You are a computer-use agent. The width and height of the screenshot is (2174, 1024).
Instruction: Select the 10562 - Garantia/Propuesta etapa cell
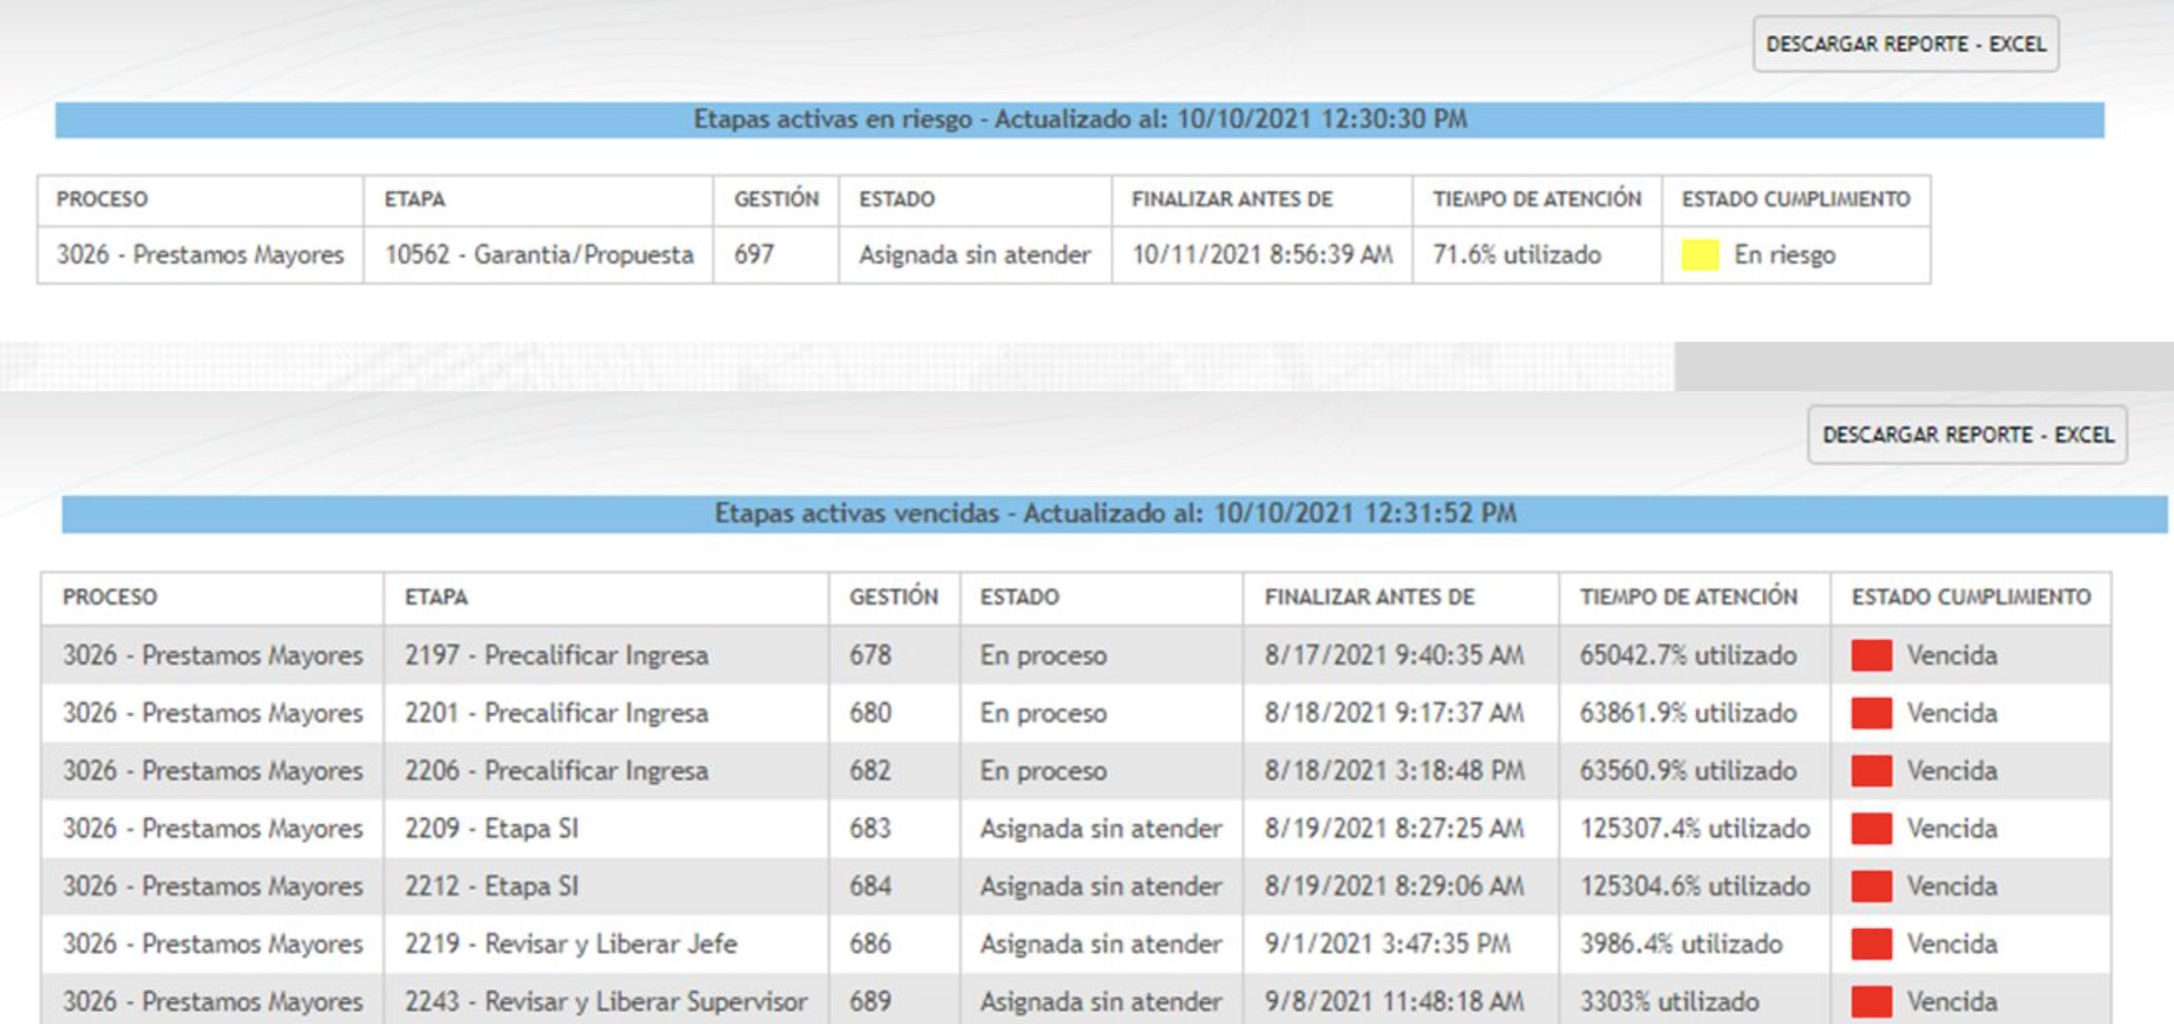[539, 255]
